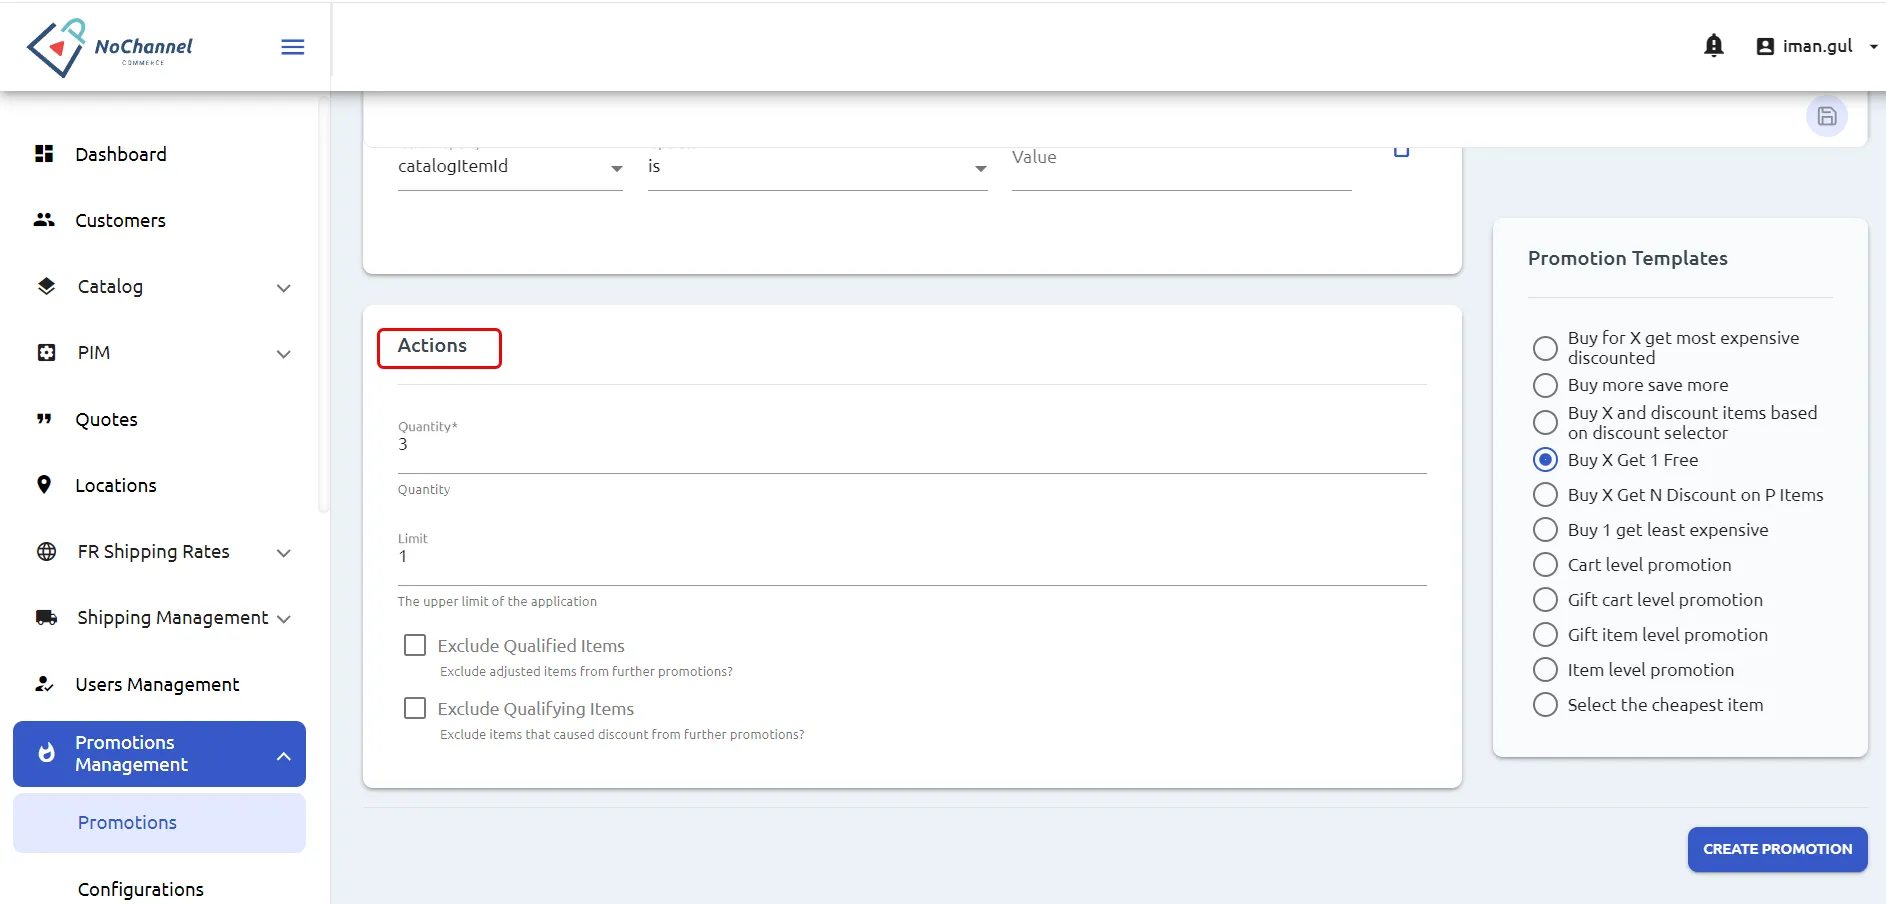The height and width of the screenshot is (904, 1886).
Task: Click the Quotes quotation mark icon
Action: pyautogui.click(x=44, y=419)
